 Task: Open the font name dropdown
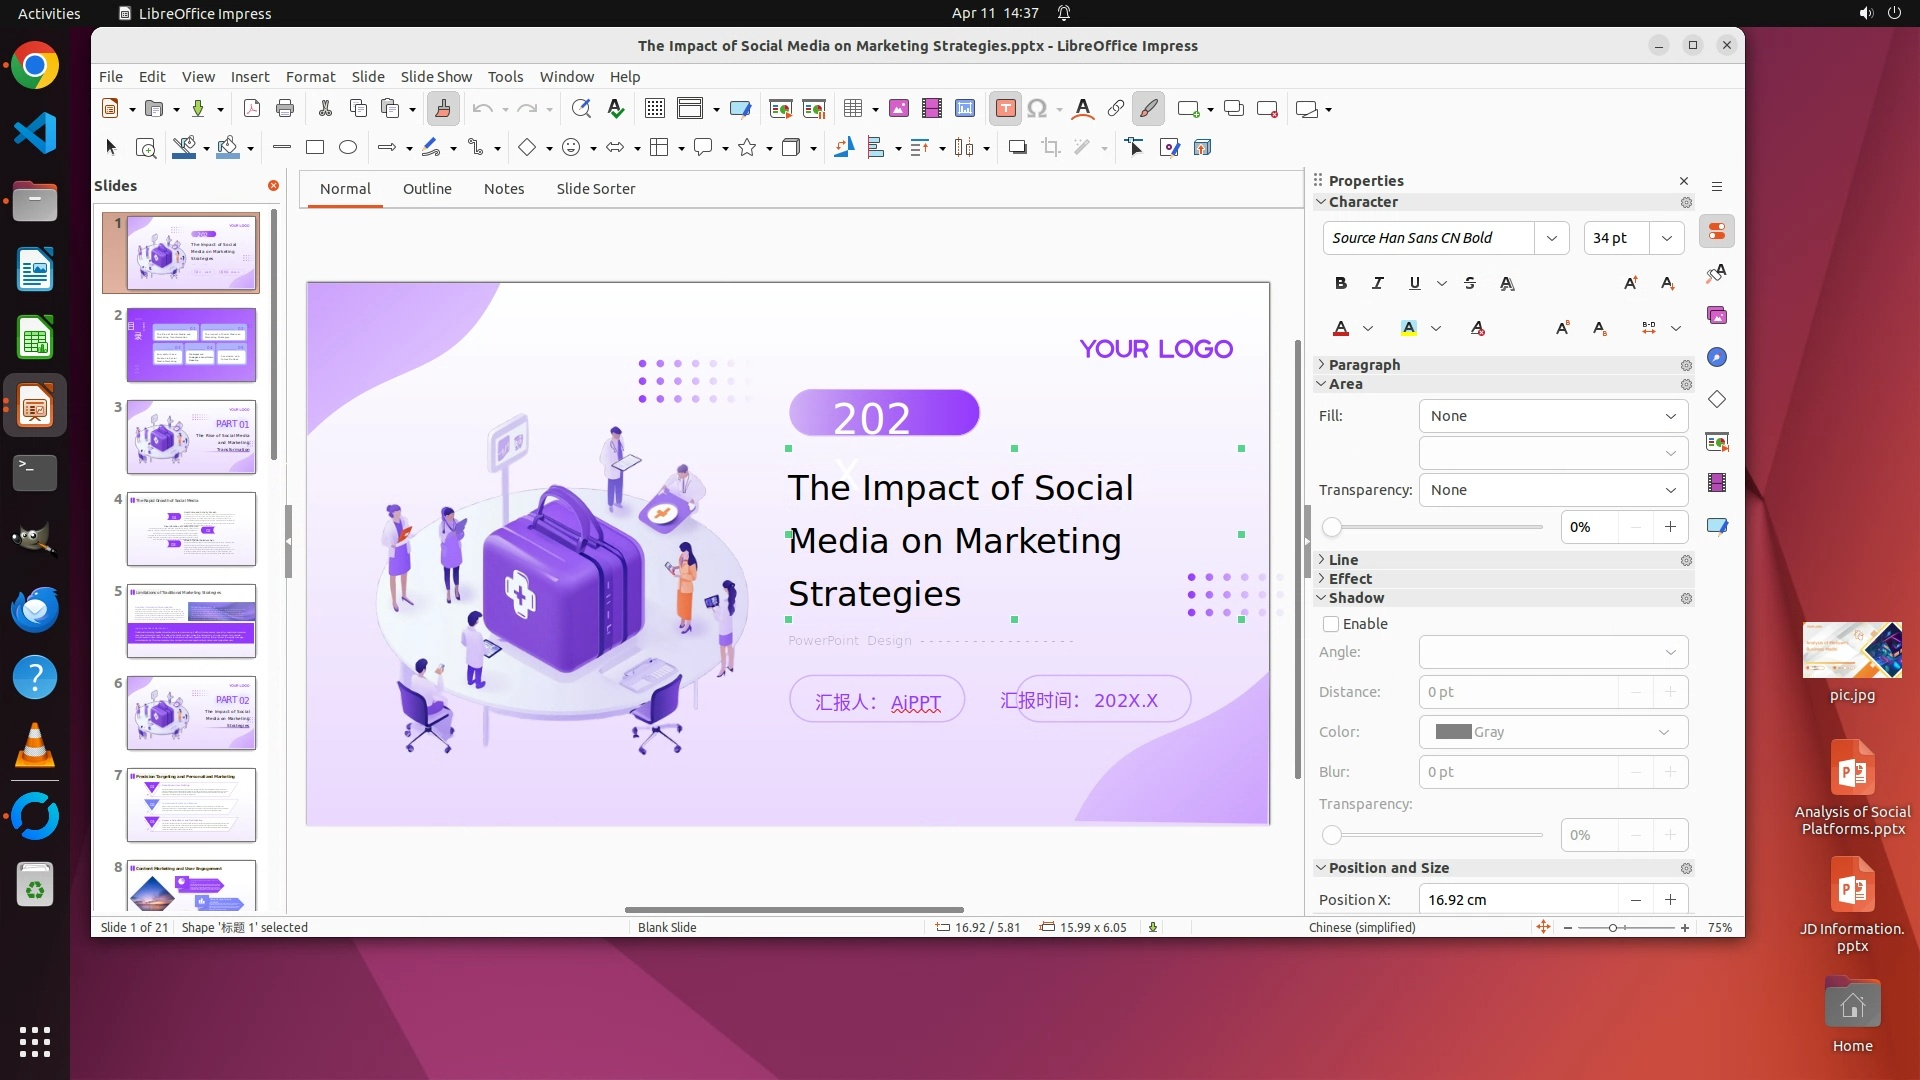pos(1551,238)
